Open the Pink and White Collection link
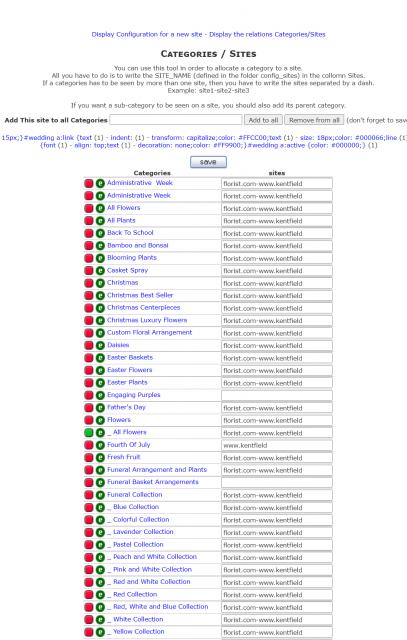Image resolution: width=407 pixels, height=640 pixels. click(x=152, y=569)
